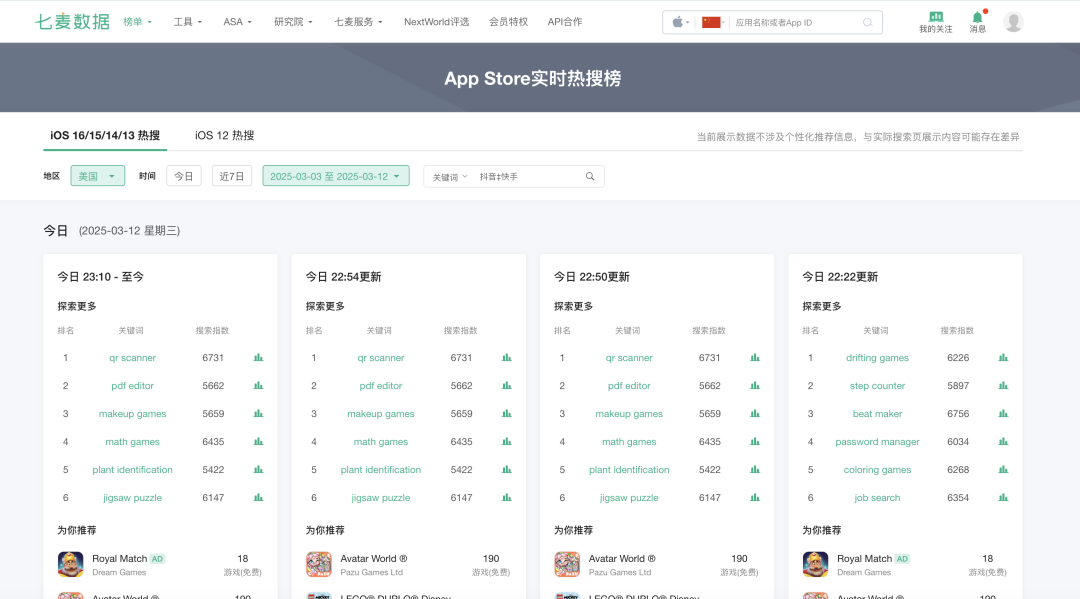Open Avatar World app icon in 22:54 card
1080x599 pixels.
(x=319, y=565)
